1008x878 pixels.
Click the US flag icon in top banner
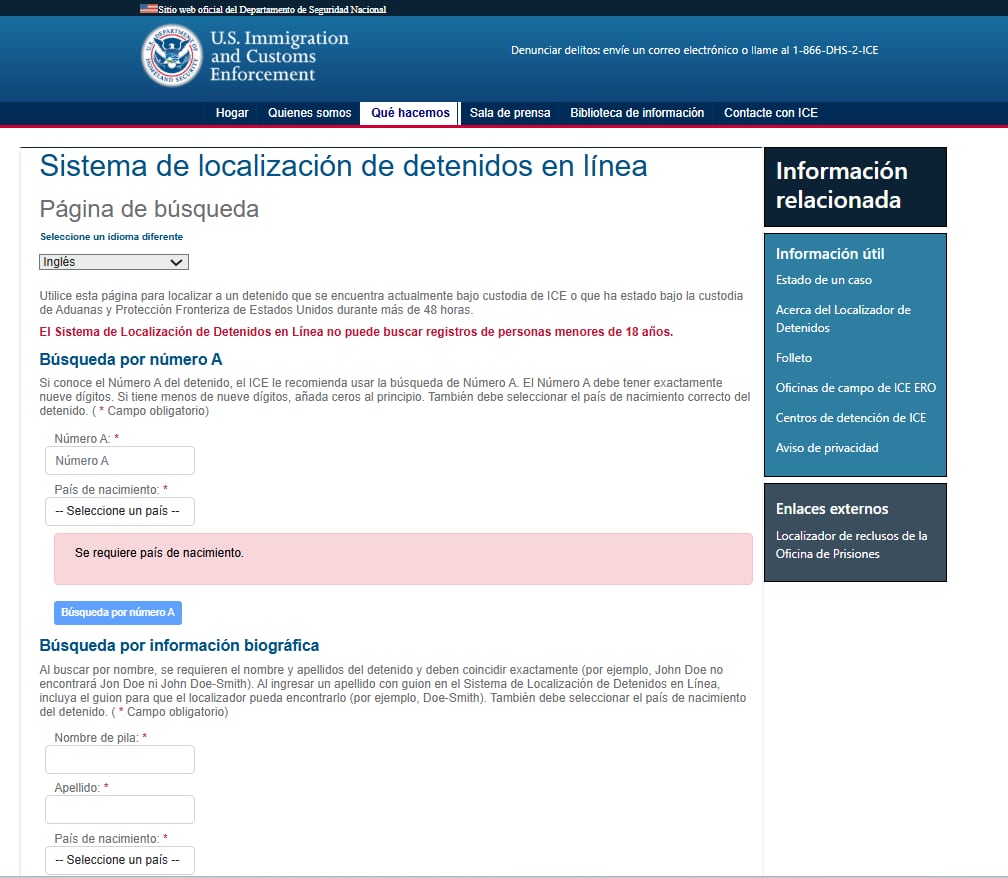point(148,9)
